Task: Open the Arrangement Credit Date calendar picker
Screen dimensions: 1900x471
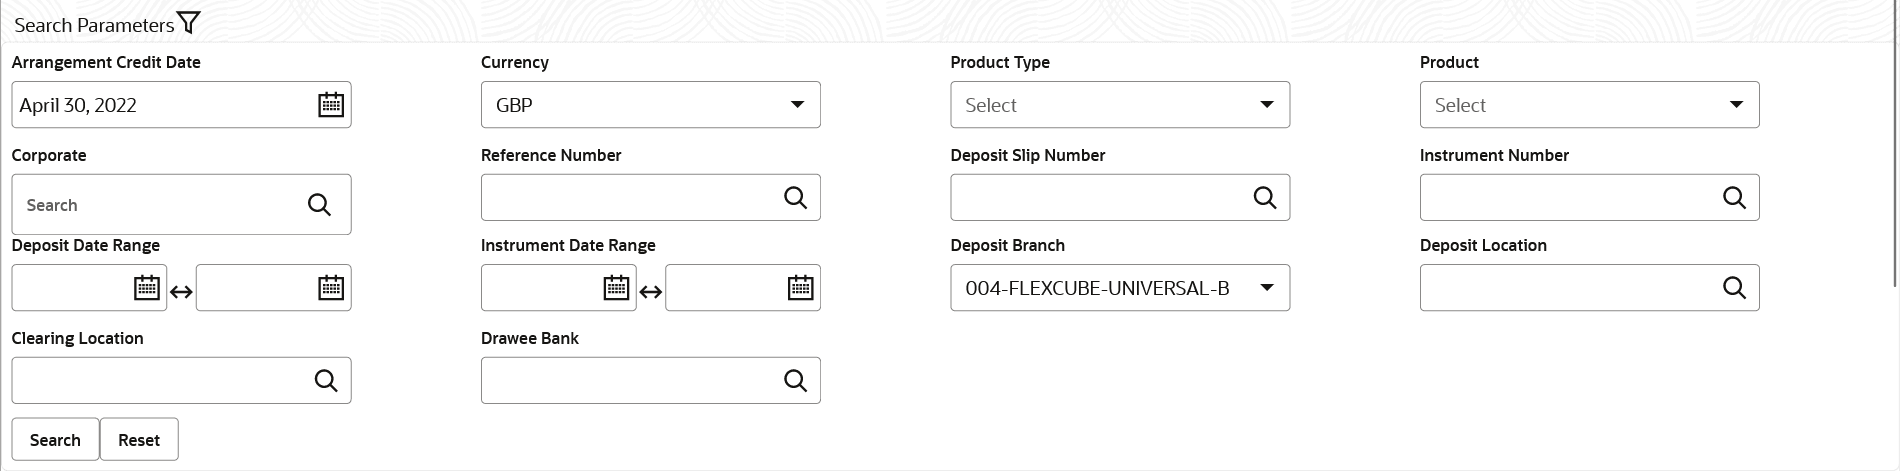Action: [x=331, y=105]
